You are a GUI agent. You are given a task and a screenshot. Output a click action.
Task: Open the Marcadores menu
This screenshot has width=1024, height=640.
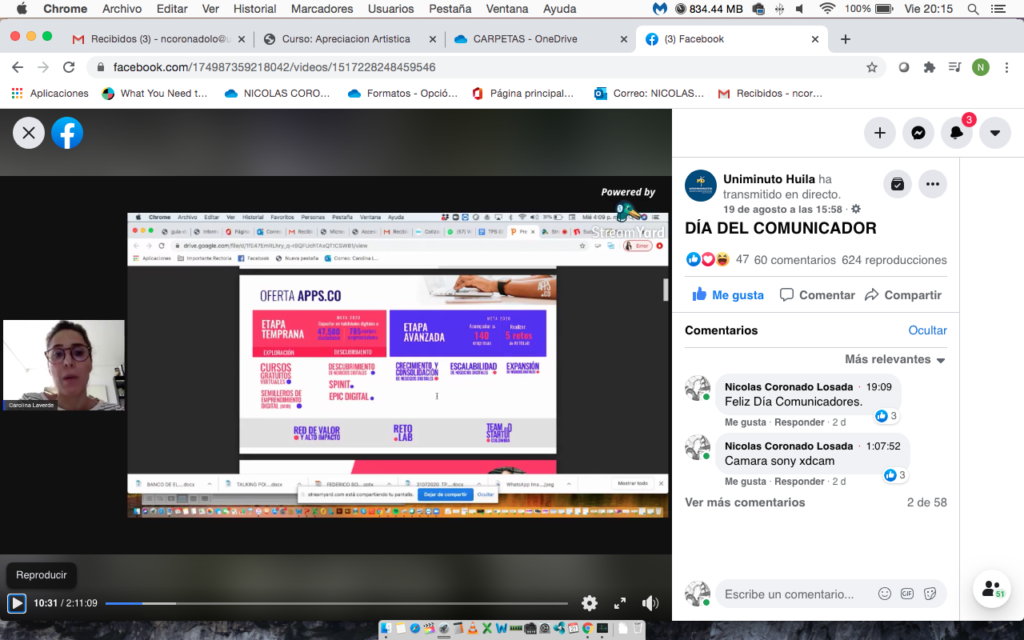pyautogui.click(x=322, y=9)
